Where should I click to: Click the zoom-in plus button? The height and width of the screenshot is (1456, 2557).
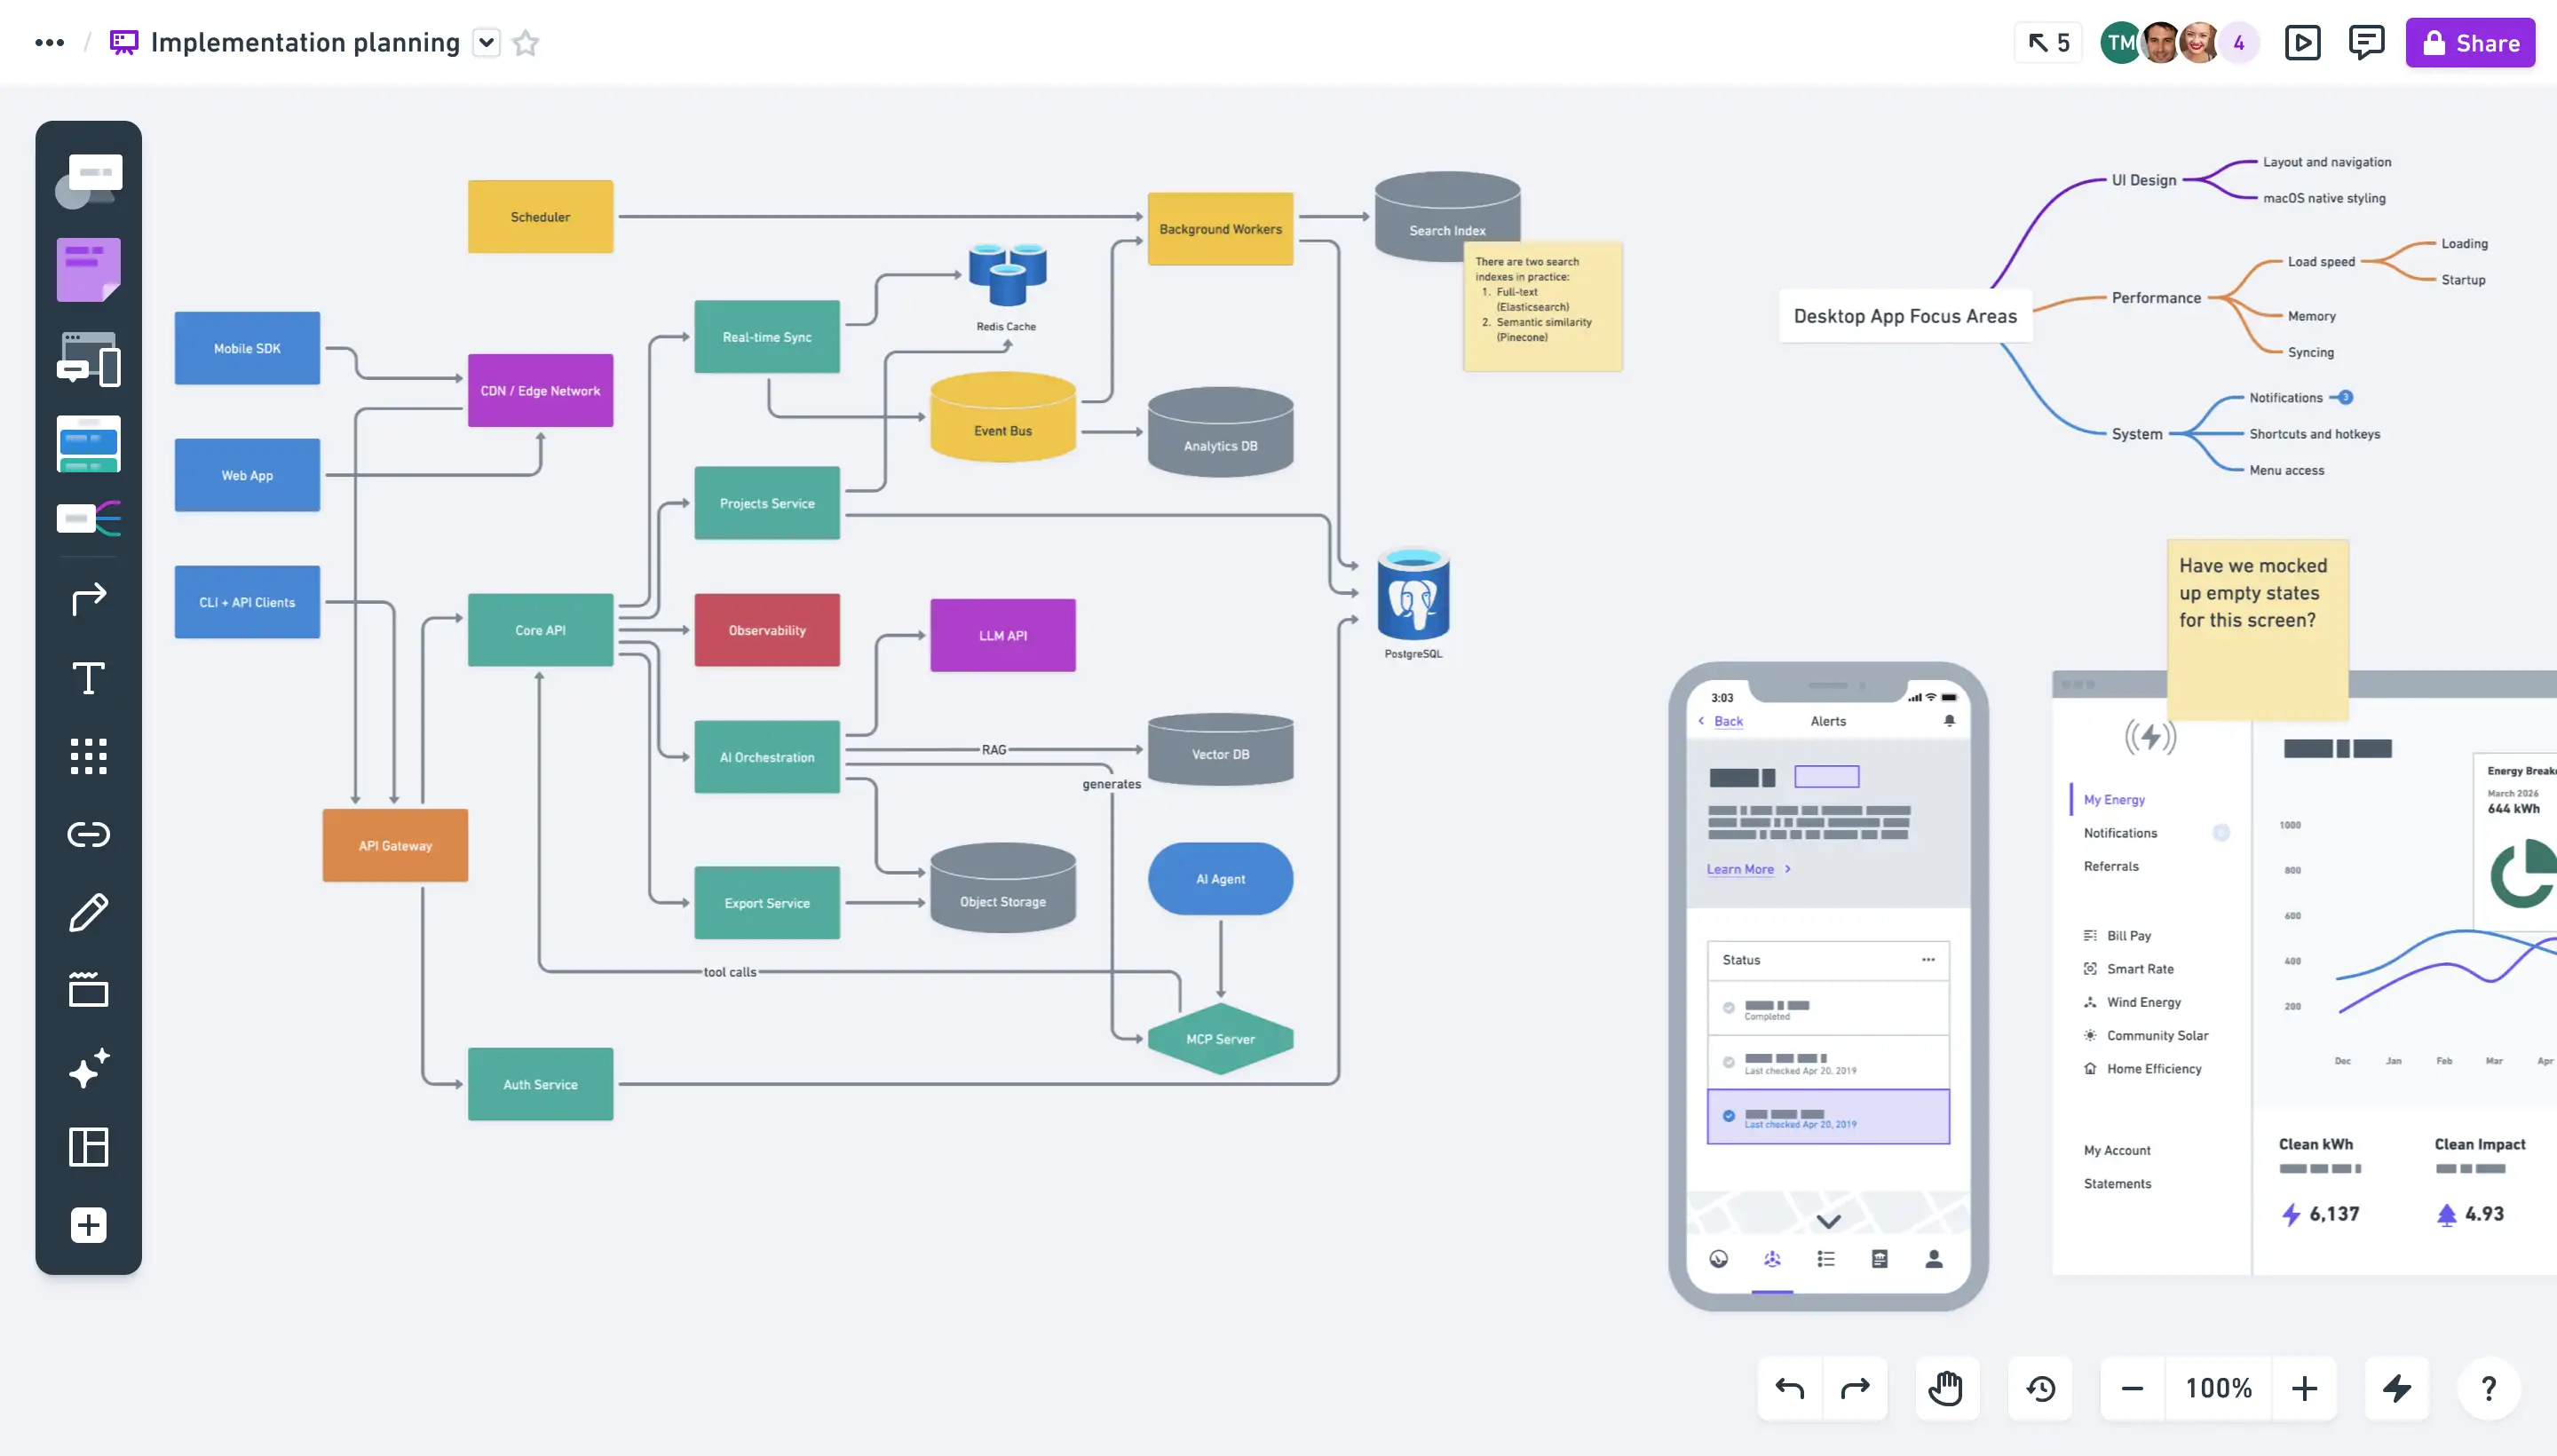[x=2304, y=1388]
